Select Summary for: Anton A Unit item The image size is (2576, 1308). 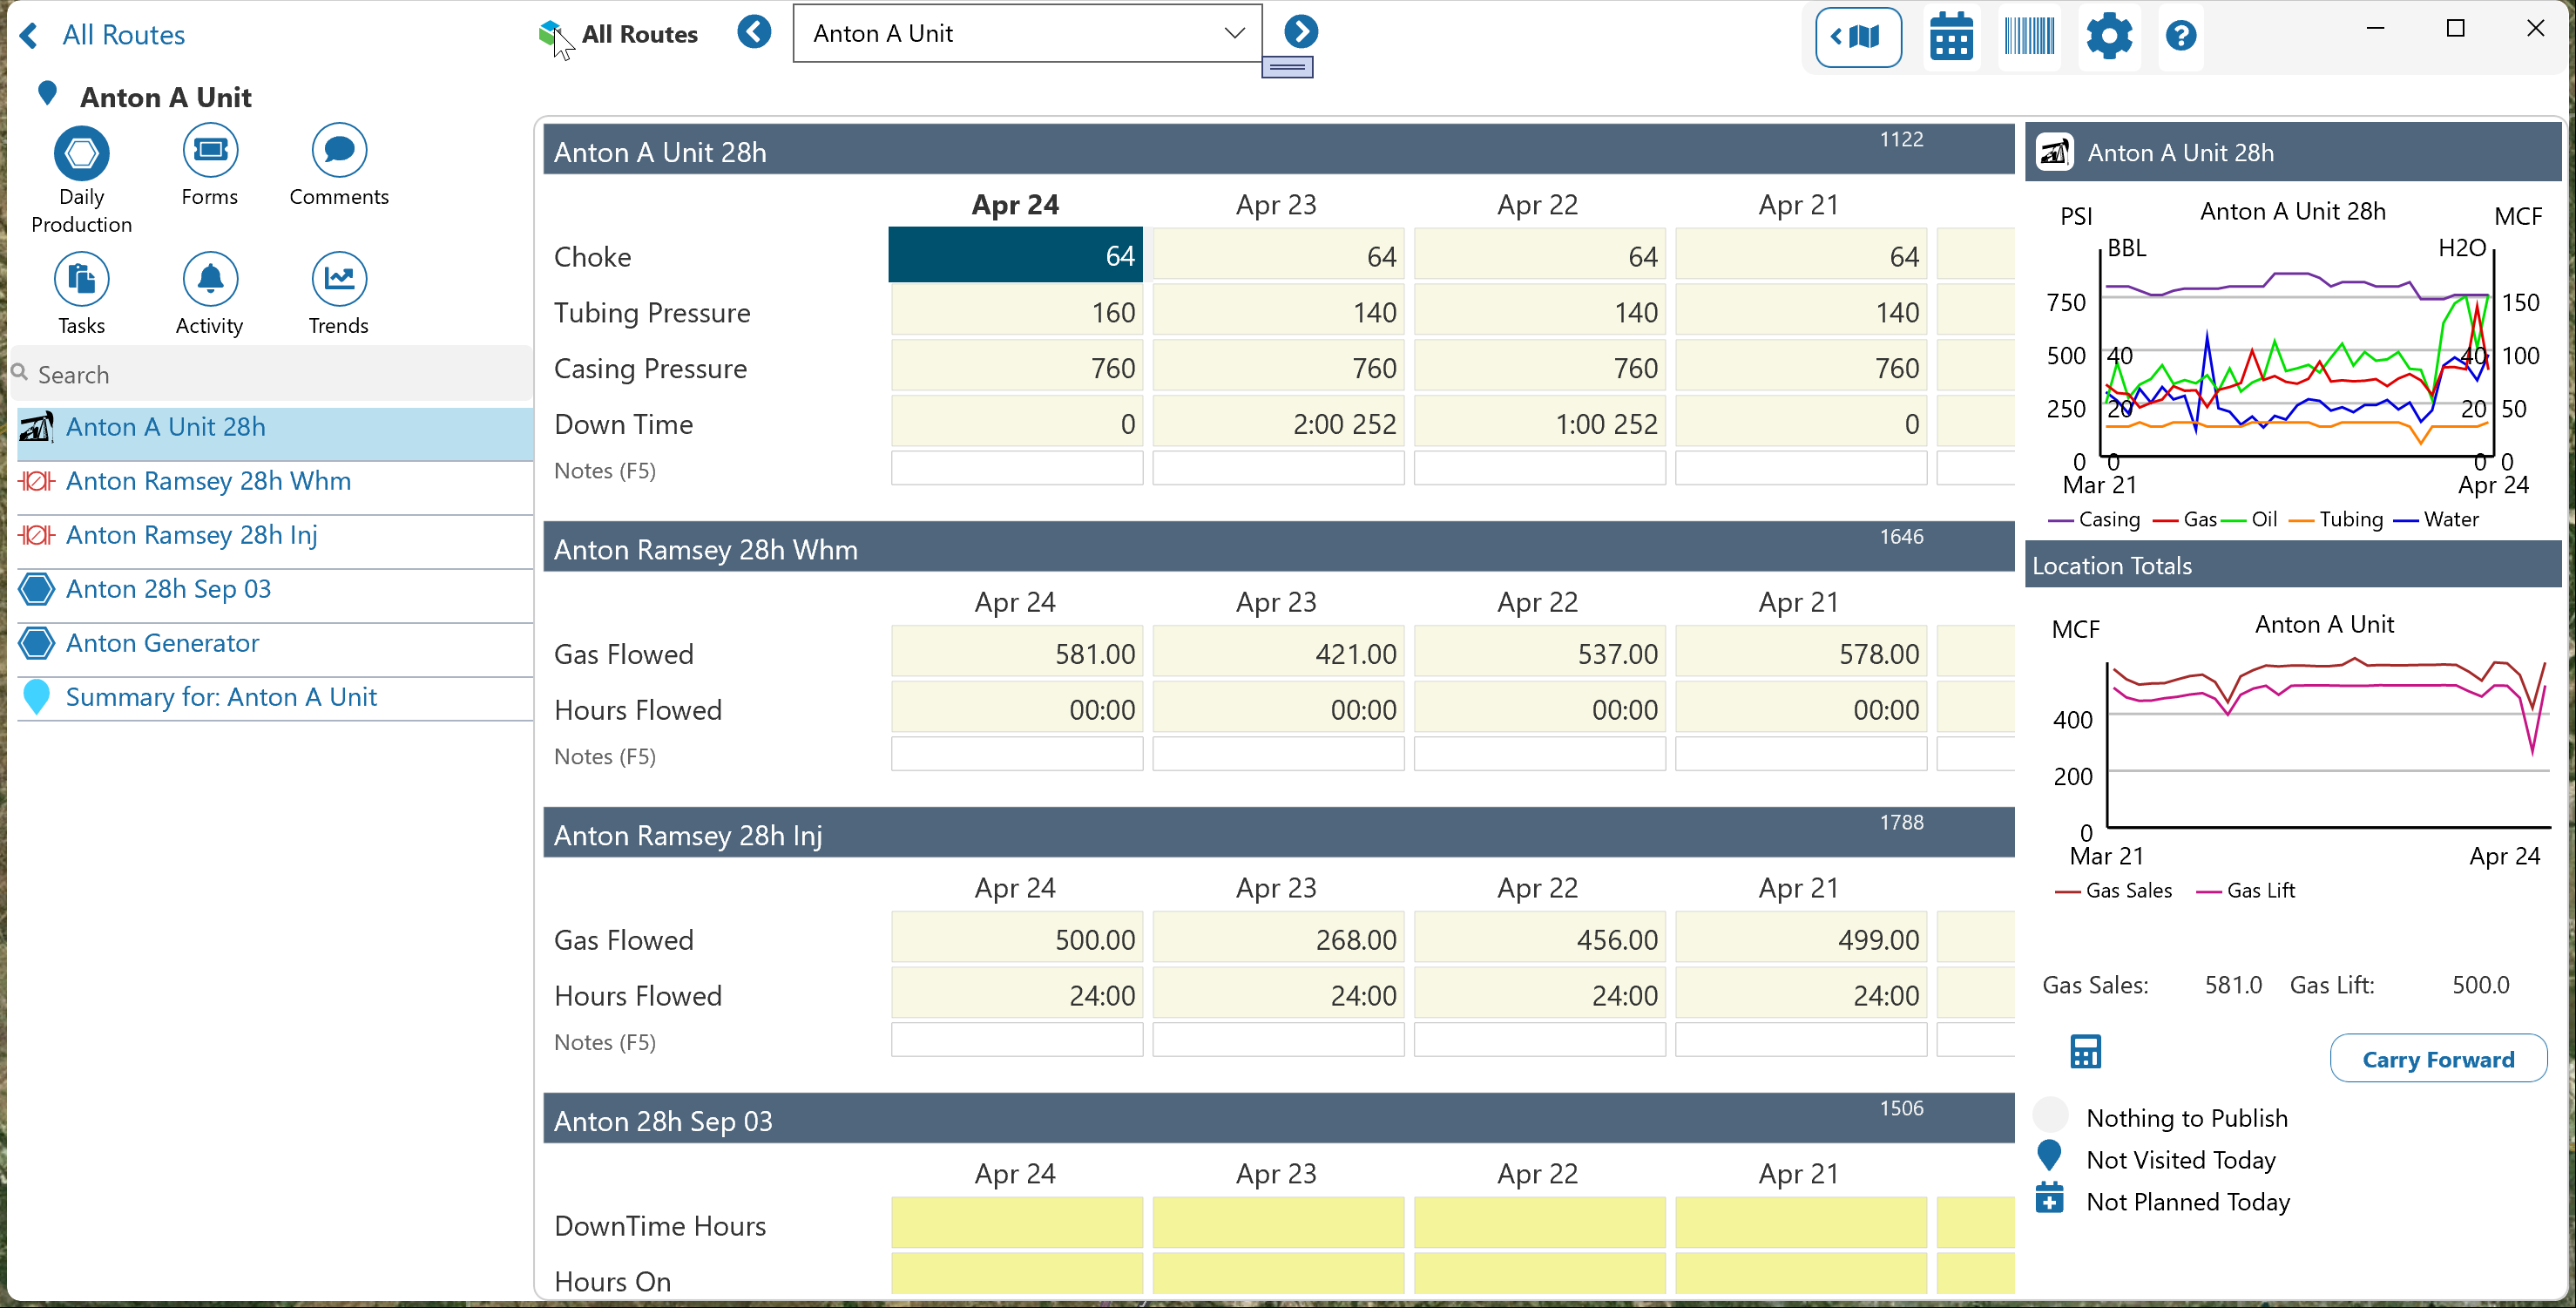(x=220, y=697)
